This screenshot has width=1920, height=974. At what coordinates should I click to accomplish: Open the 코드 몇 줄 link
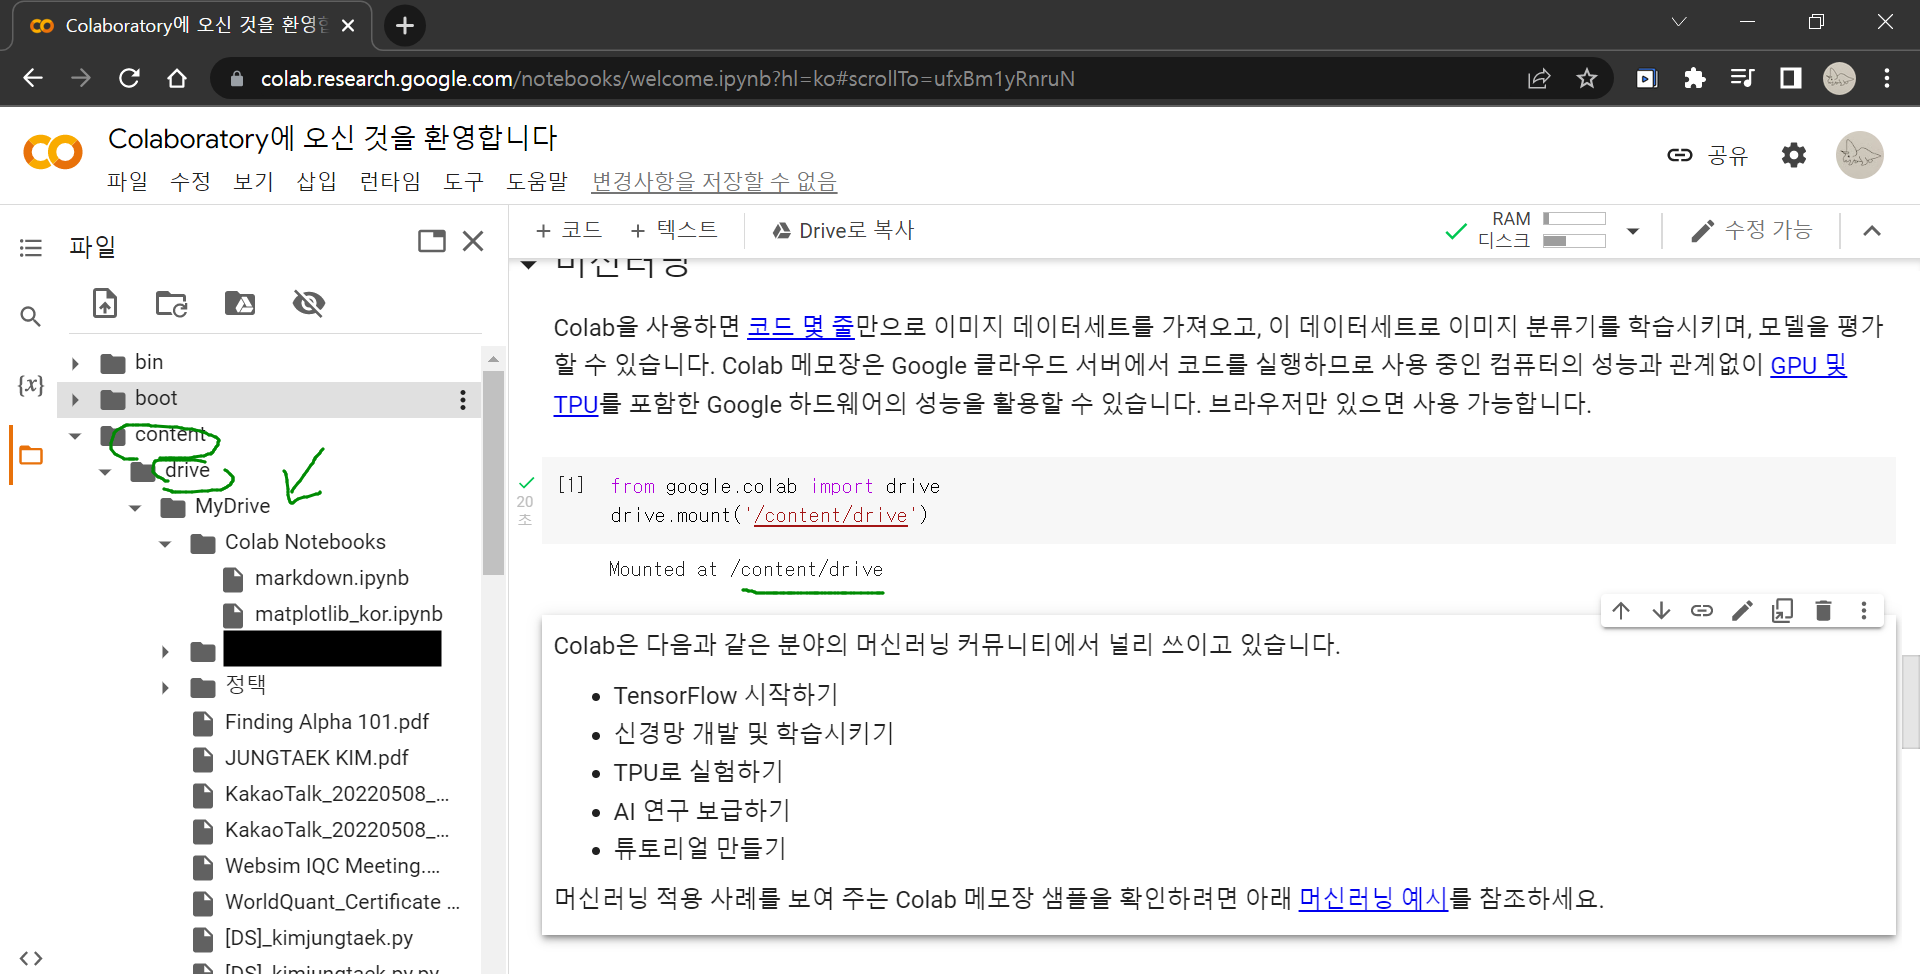801,326
